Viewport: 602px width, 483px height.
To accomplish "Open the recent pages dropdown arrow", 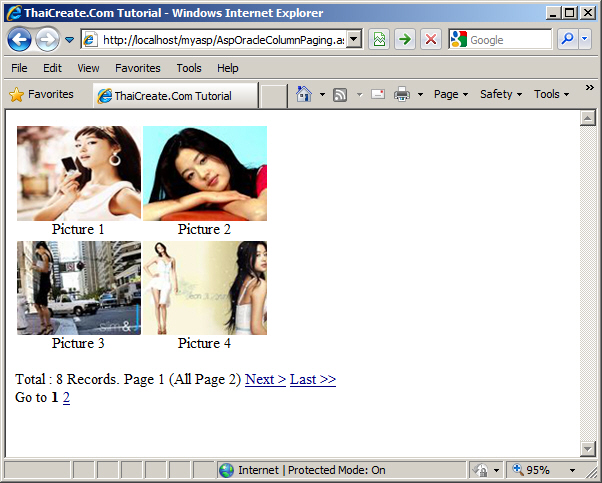I will pos(69,40).
